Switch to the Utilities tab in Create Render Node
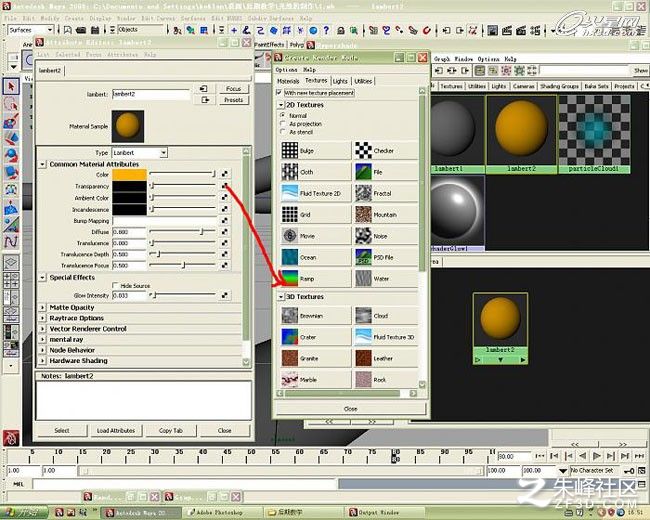Image resolution: width=650 pixels, height=520 pixels. [363, 81]
